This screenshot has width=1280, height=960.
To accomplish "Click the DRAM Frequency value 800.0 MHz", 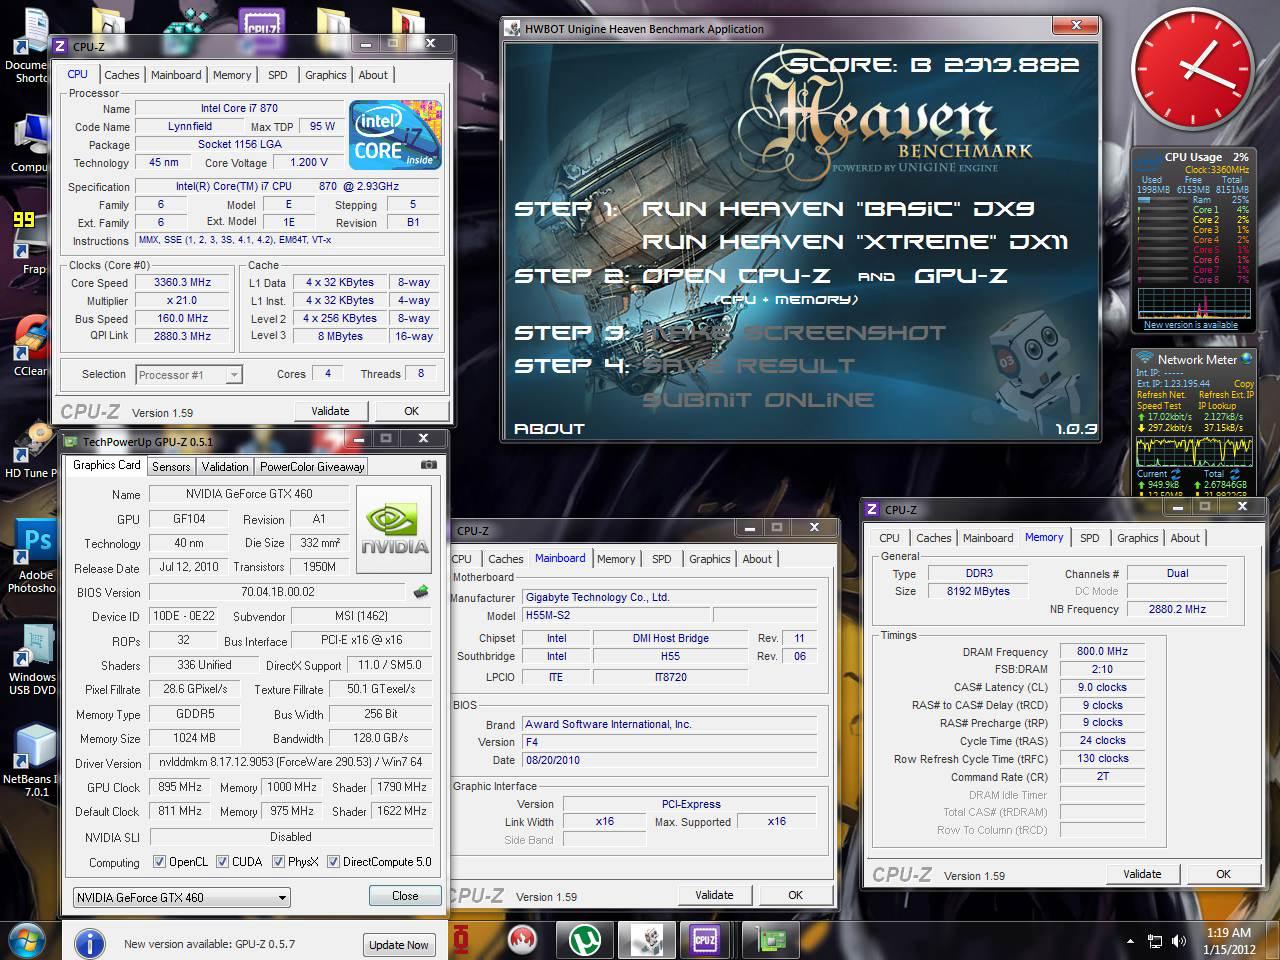I will [1102, 651].
